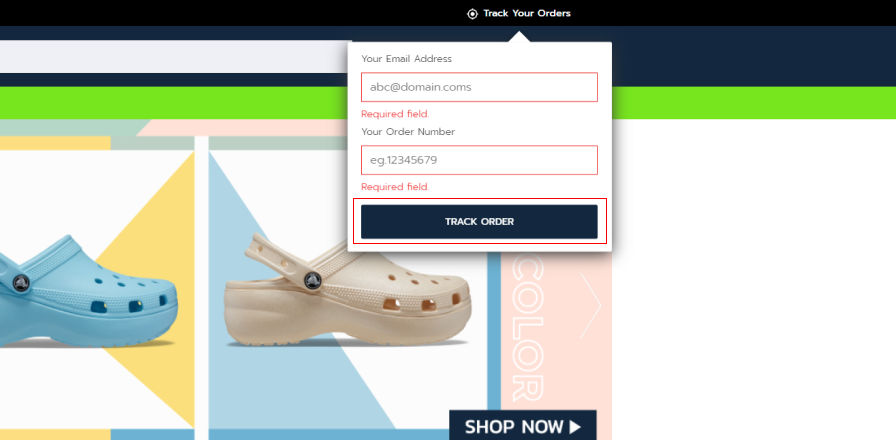The width and height of the screenshot is (896, 440).
Task: Click the "Your Order Number" label
Action: 408,132
